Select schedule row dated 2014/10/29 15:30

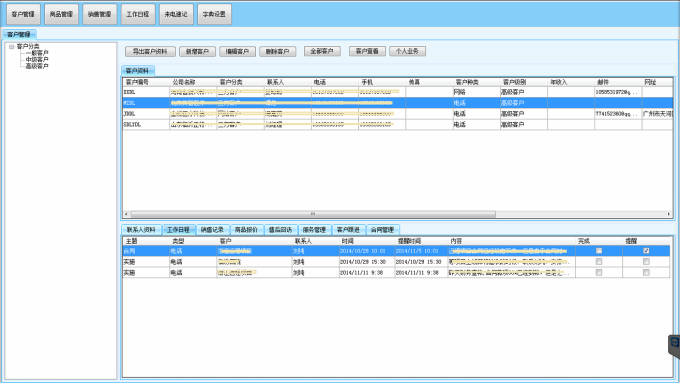(396, 262)
